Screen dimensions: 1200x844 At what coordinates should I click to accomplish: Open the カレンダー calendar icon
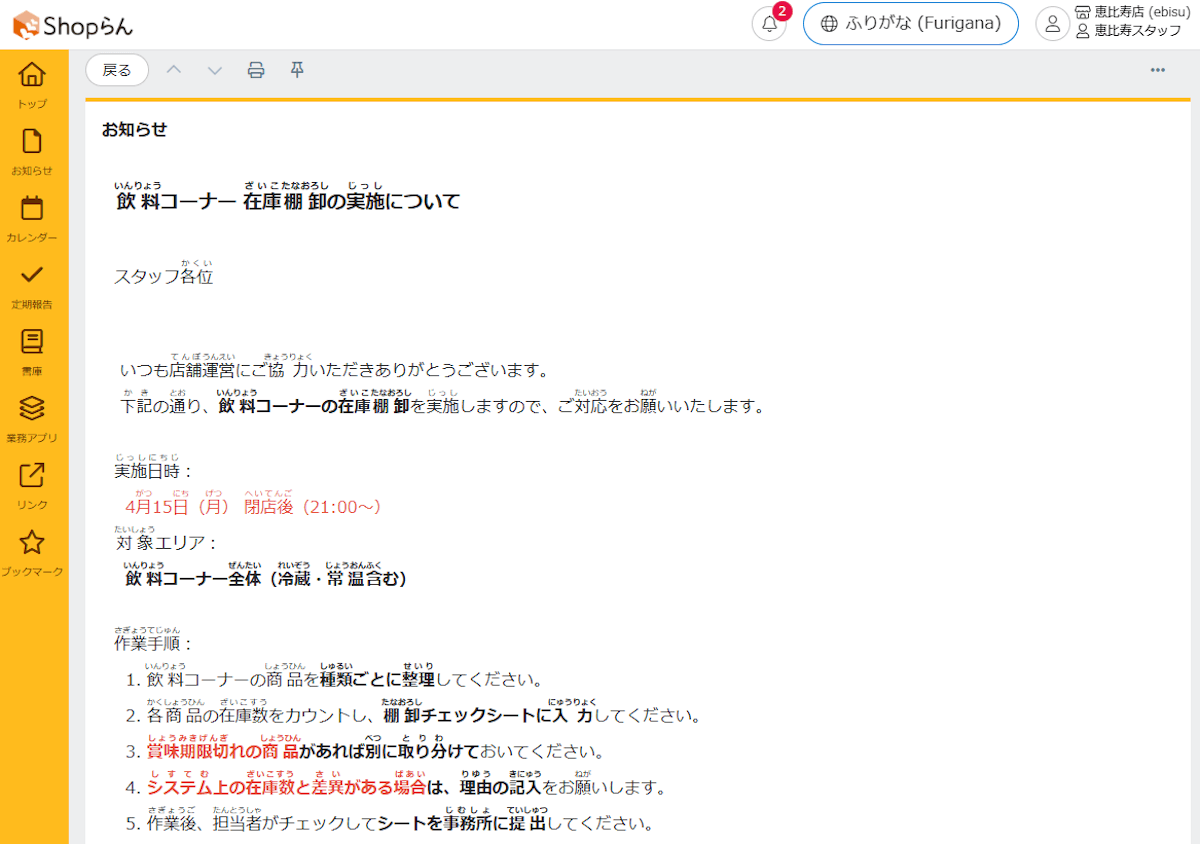pos(32,208)
